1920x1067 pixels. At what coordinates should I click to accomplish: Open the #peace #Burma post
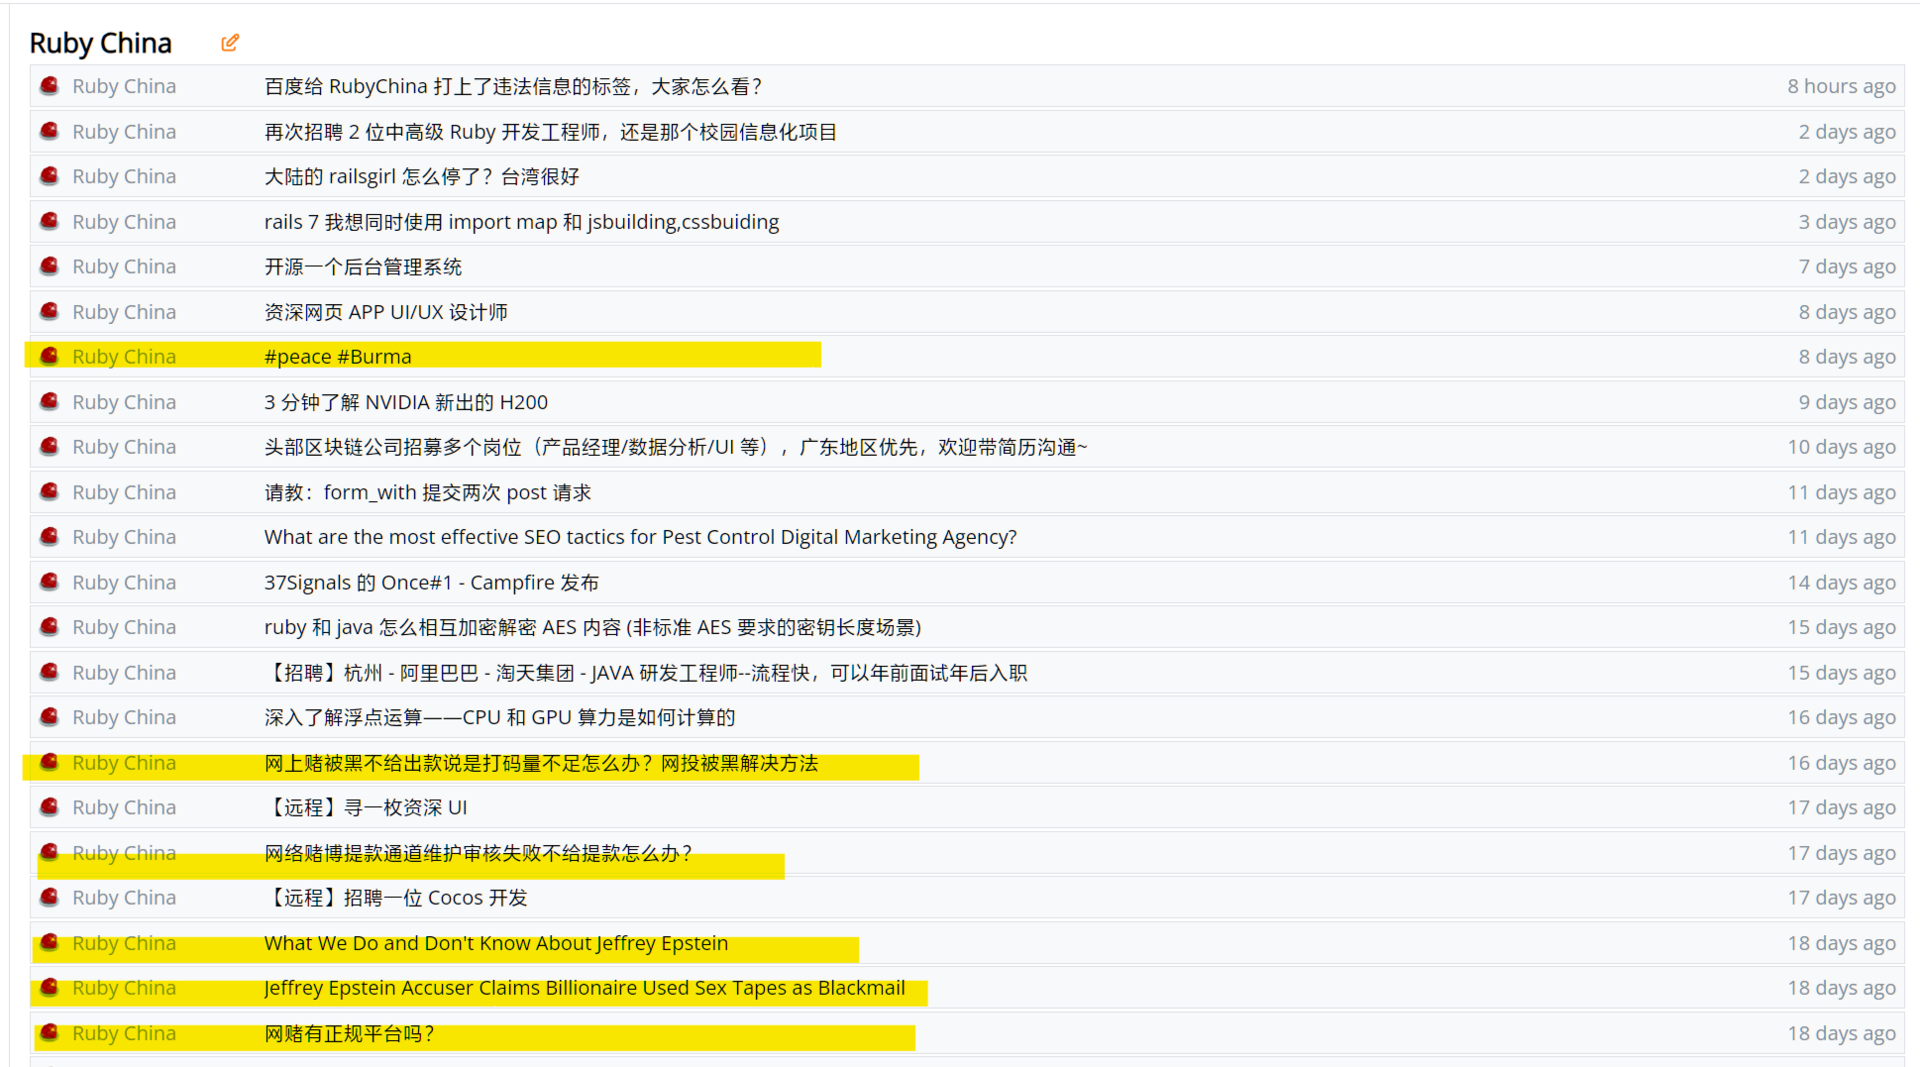(338, 356)
